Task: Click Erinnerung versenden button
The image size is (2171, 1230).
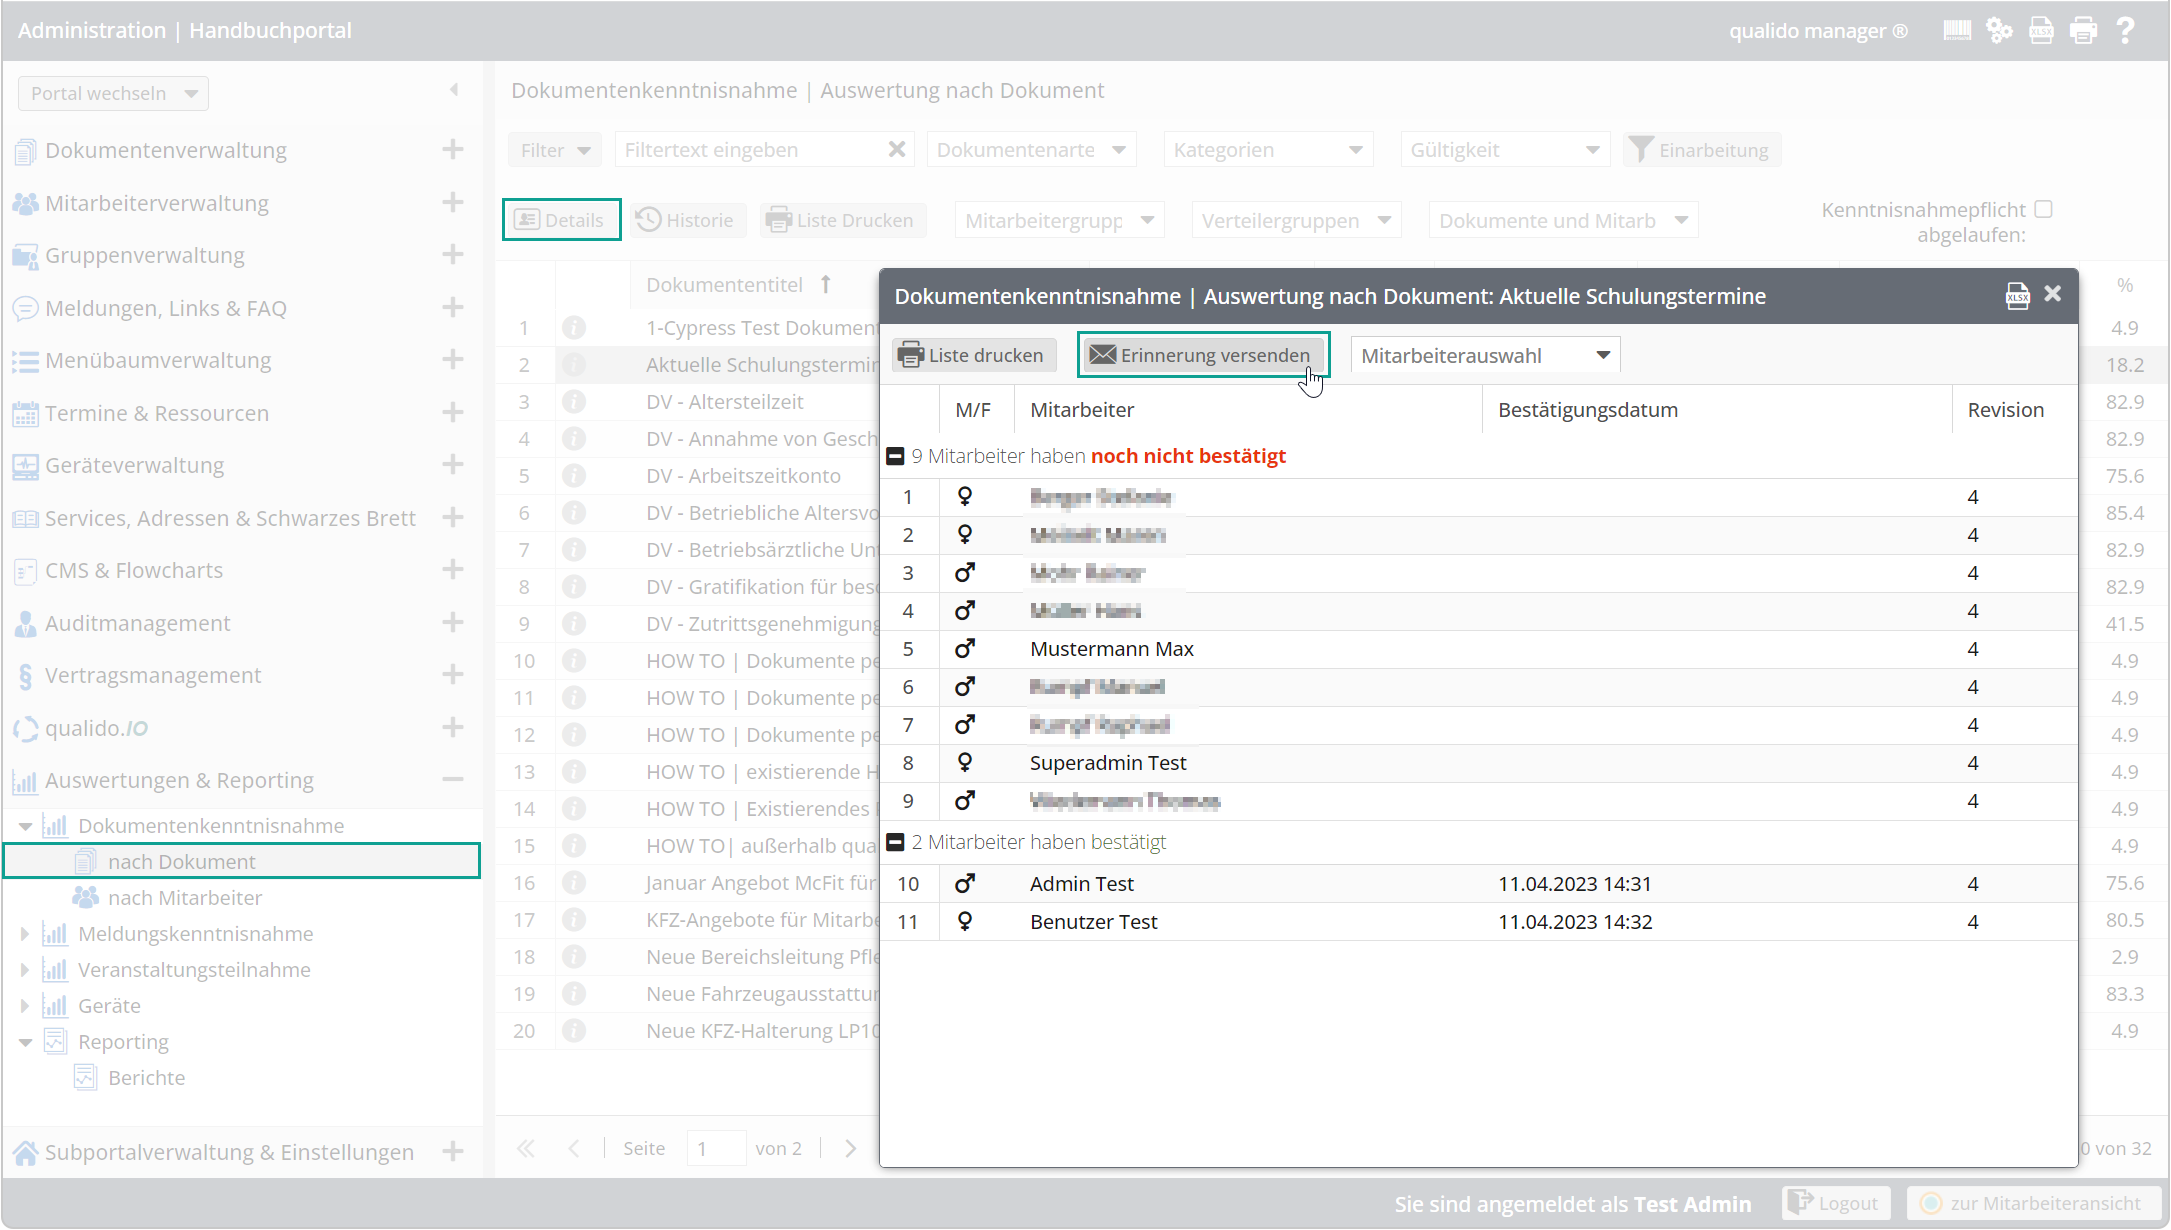Action: click(x=1202, y=355)
